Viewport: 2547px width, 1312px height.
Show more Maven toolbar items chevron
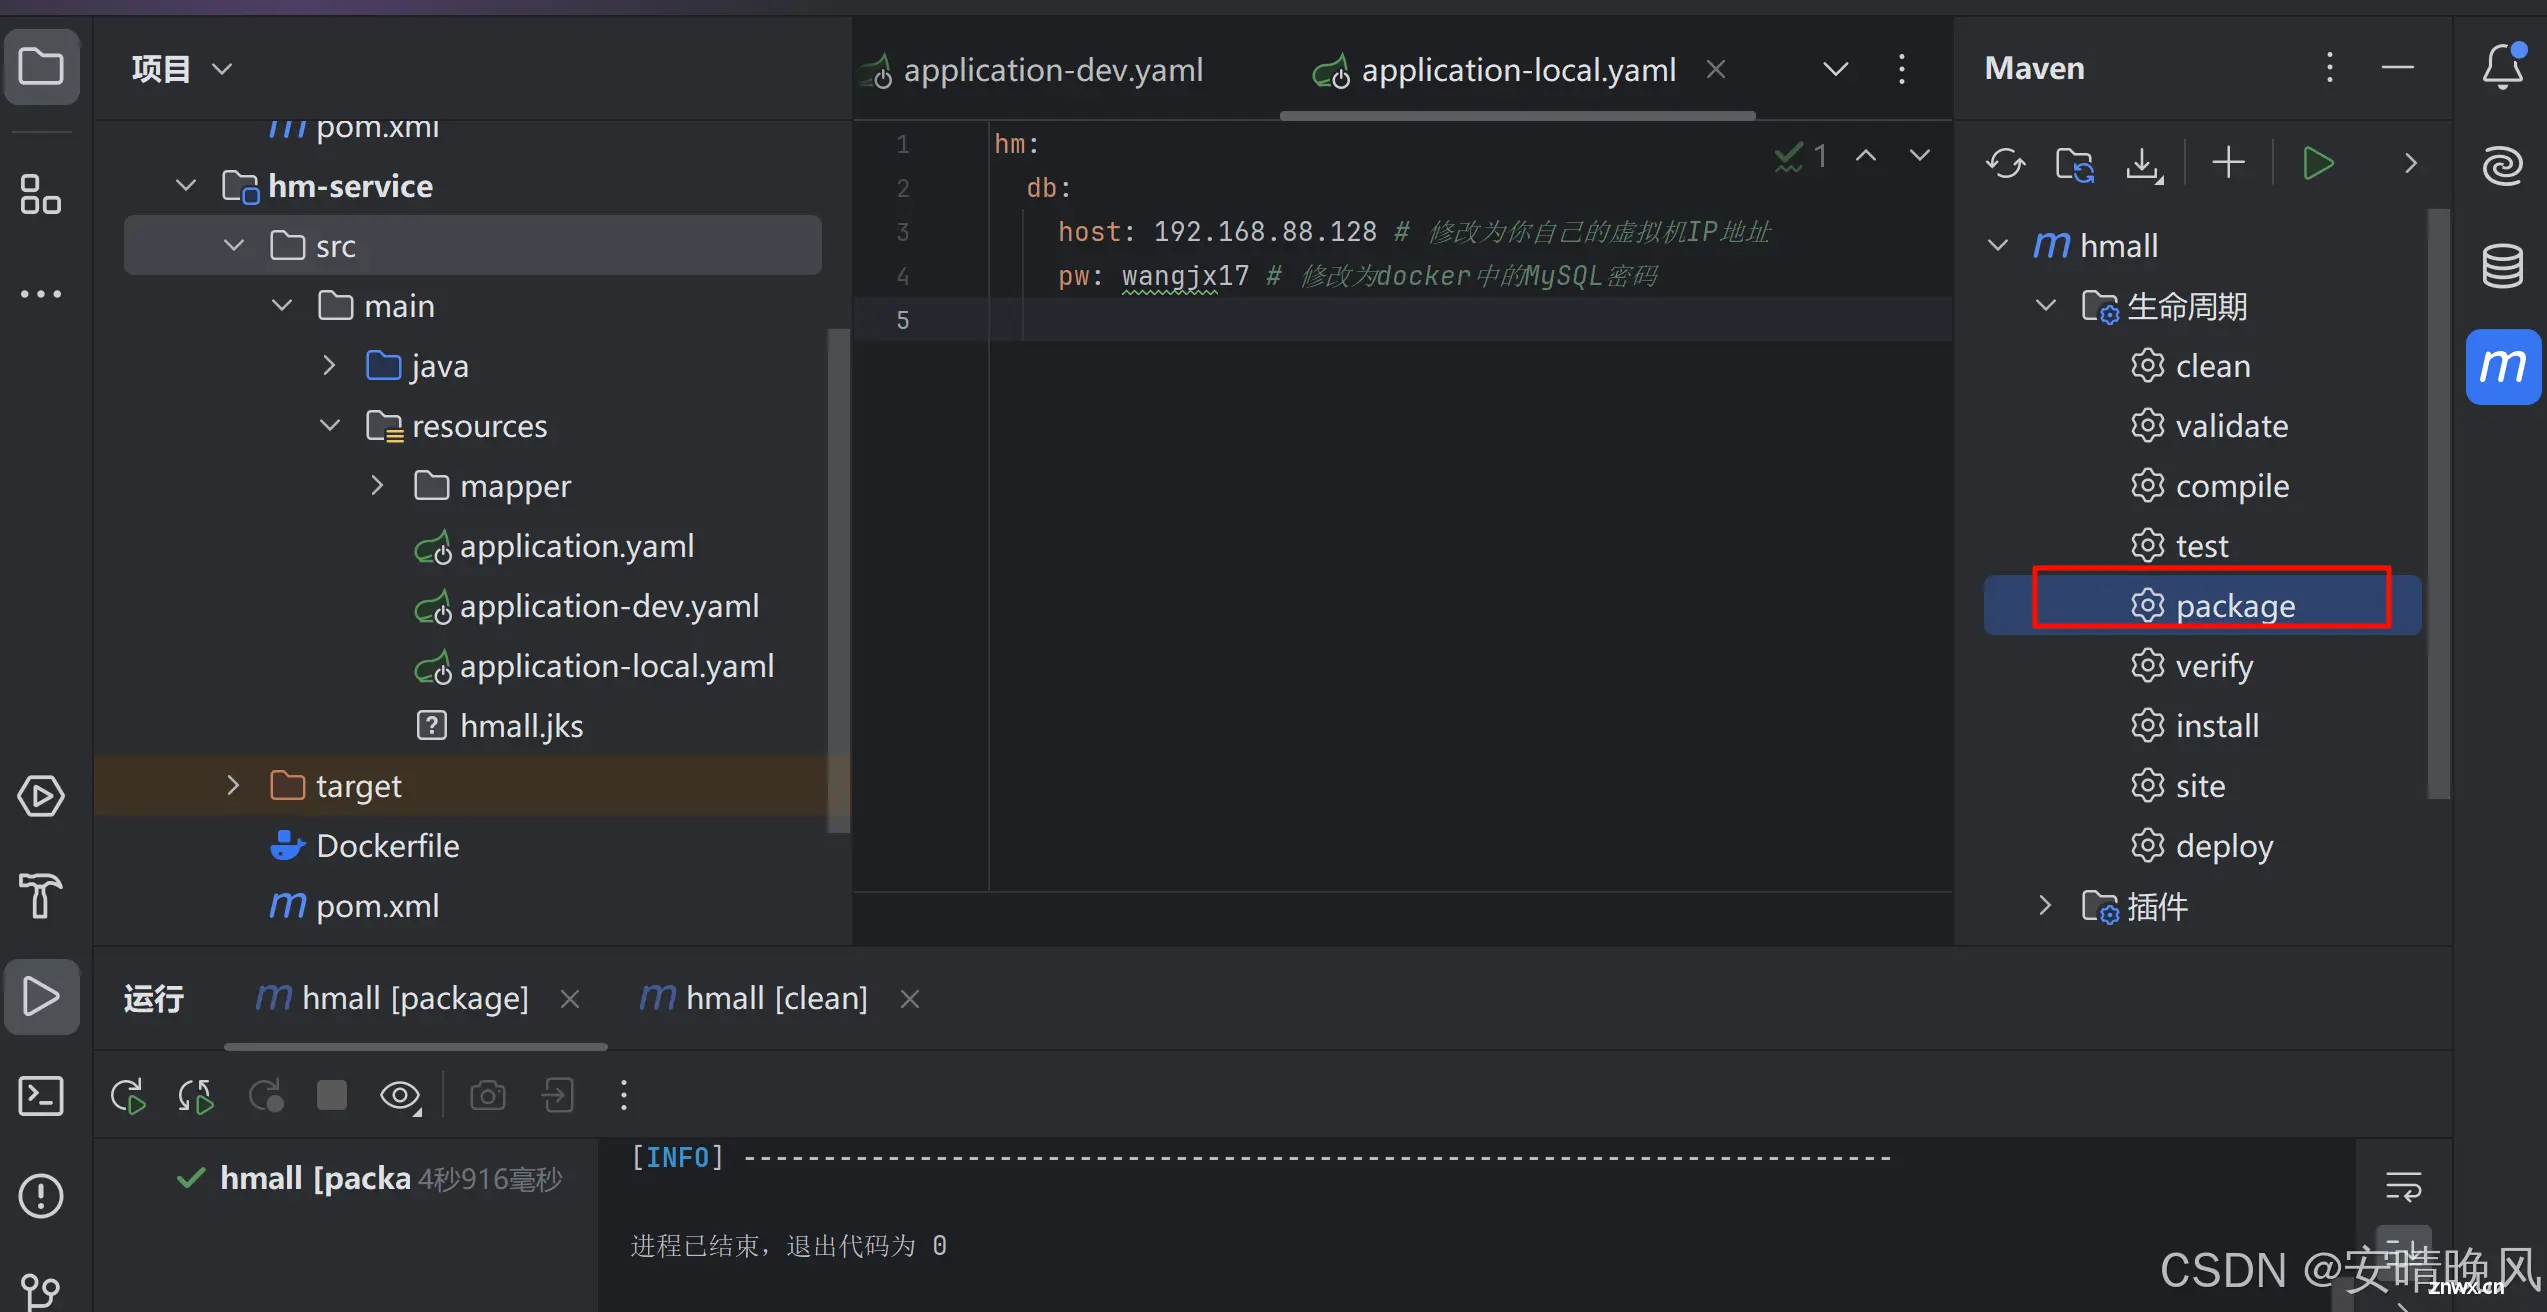2410,163
